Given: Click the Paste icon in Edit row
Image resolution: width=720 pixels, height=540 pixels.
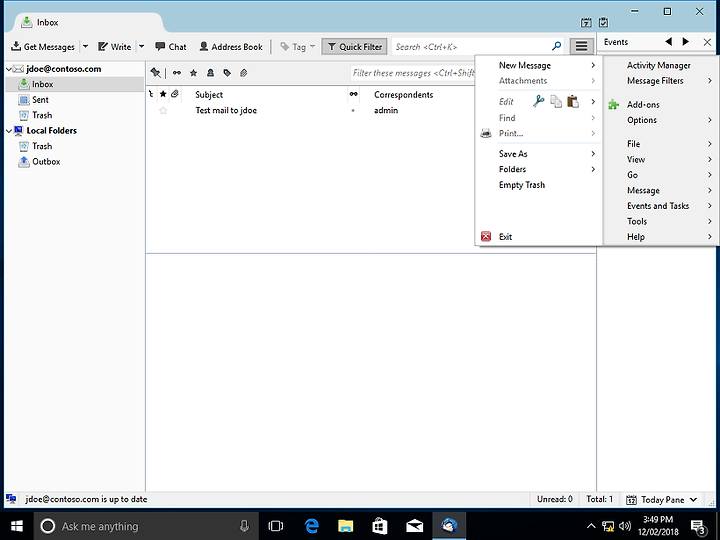Looking at the screenshot, I should click(573, 101).
